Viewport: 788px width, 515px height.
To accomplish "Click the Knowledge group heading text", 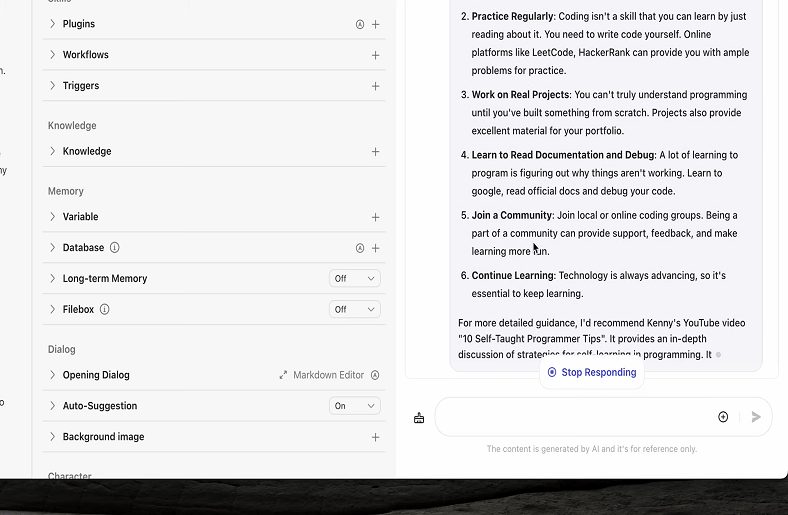I will [72, 126].
